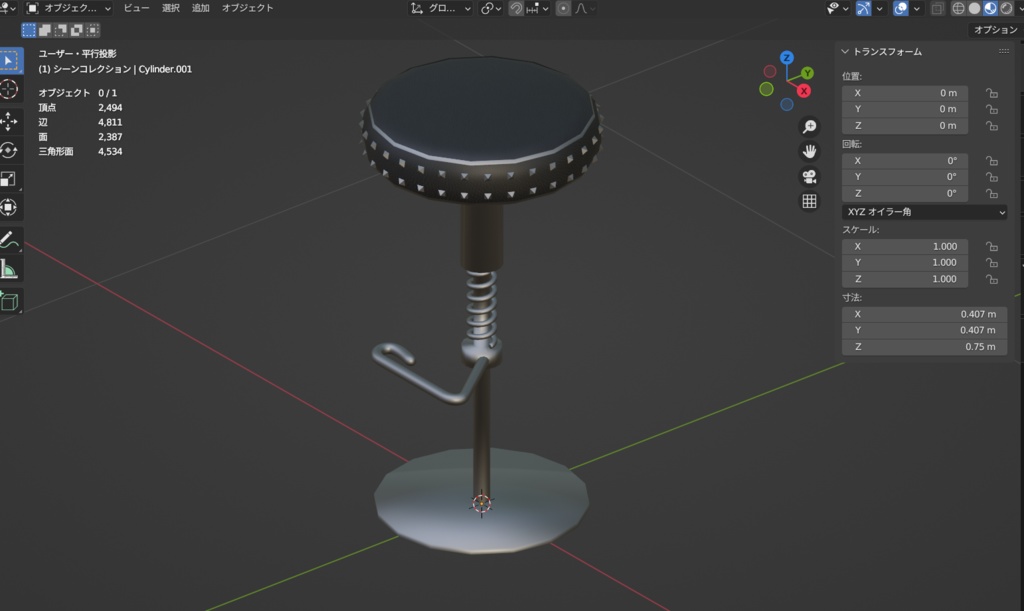
Task: Select the Move tool
Action: (x=10, y=121)
